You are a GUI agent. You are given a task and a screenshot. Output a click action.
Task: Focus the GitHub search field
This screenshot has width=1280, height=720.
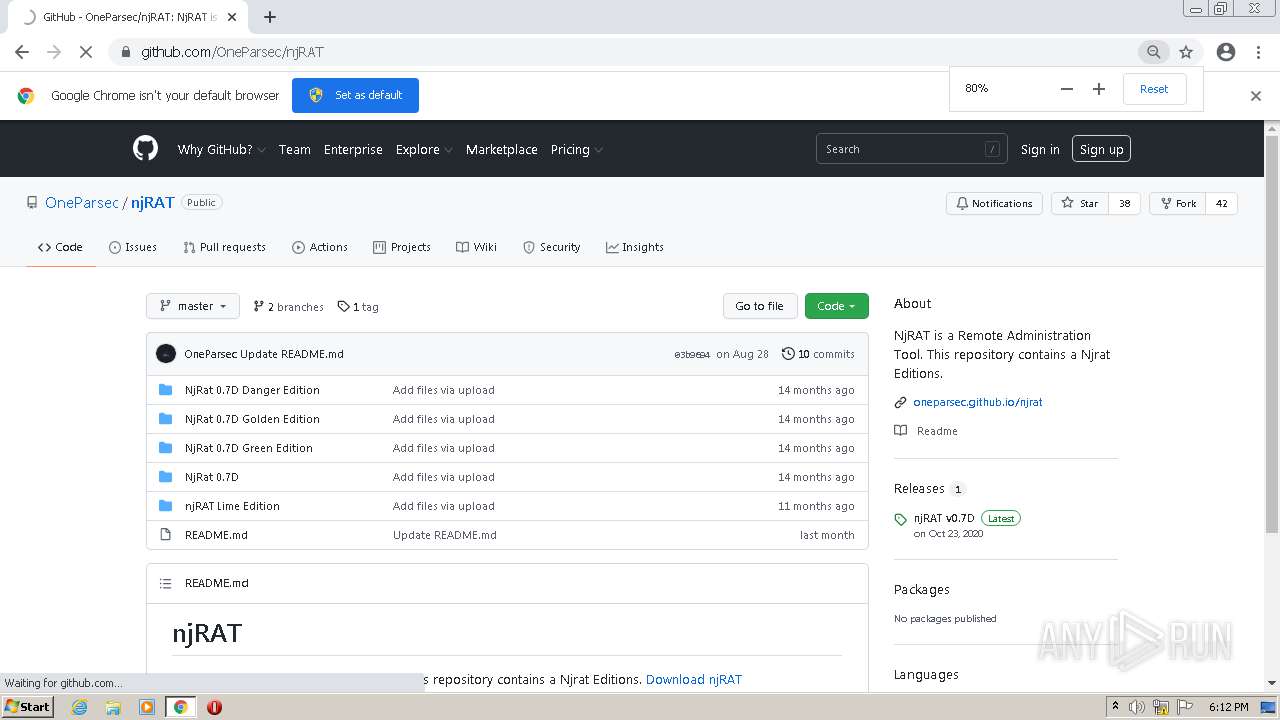click(x=911, y=149)
